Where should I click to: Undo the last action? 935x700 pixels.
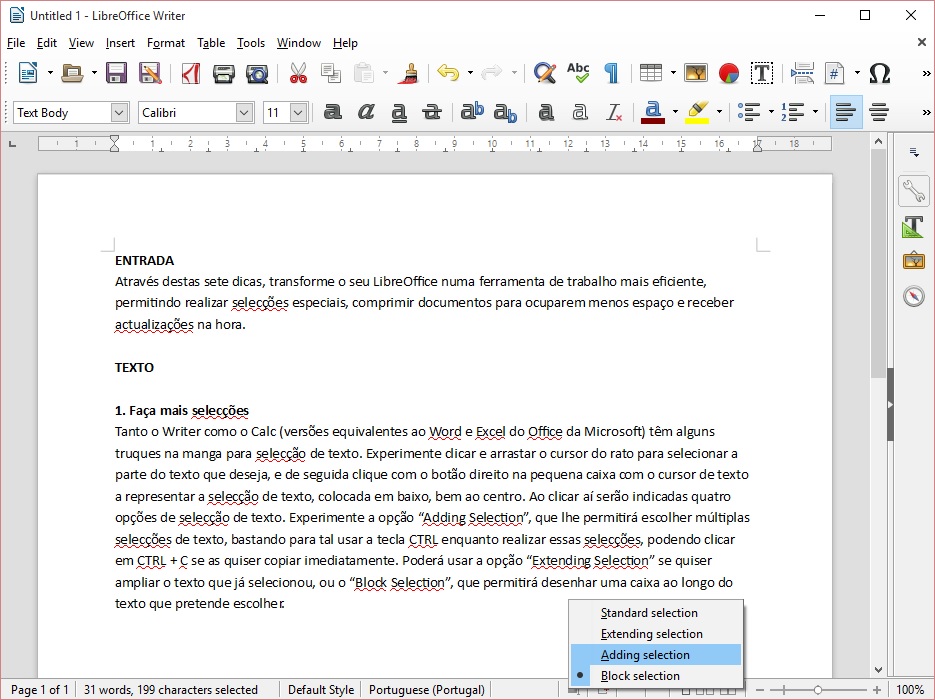448,73
